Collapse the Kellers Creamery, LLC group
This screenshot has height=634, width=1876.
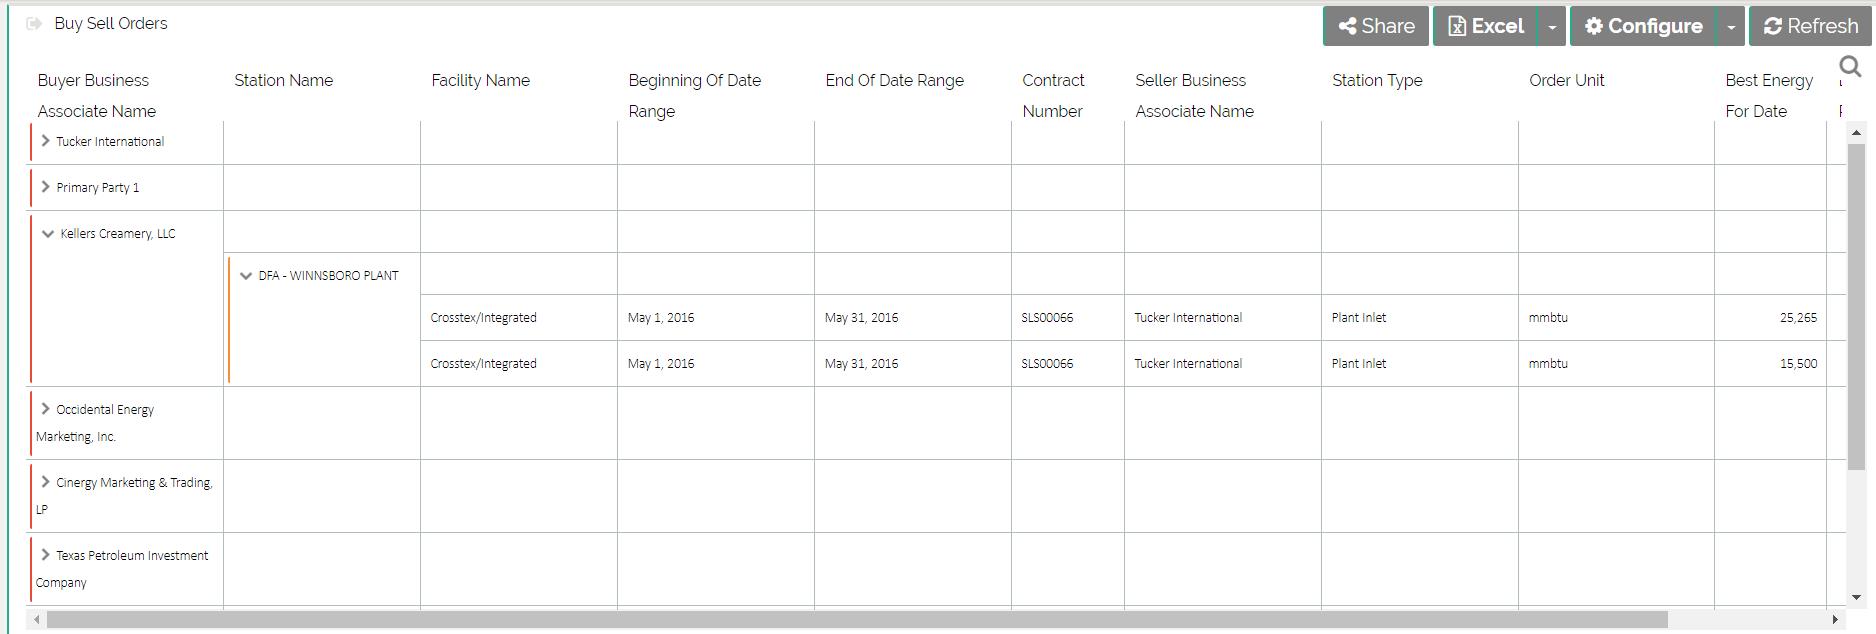47,234
